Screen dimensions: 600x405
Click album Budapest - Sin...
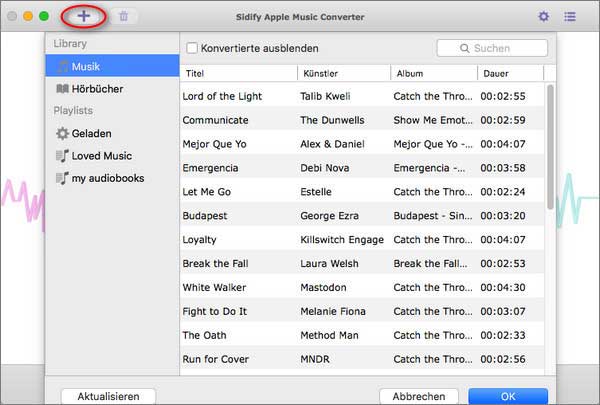pyautogui.click(x=433, y=216)
